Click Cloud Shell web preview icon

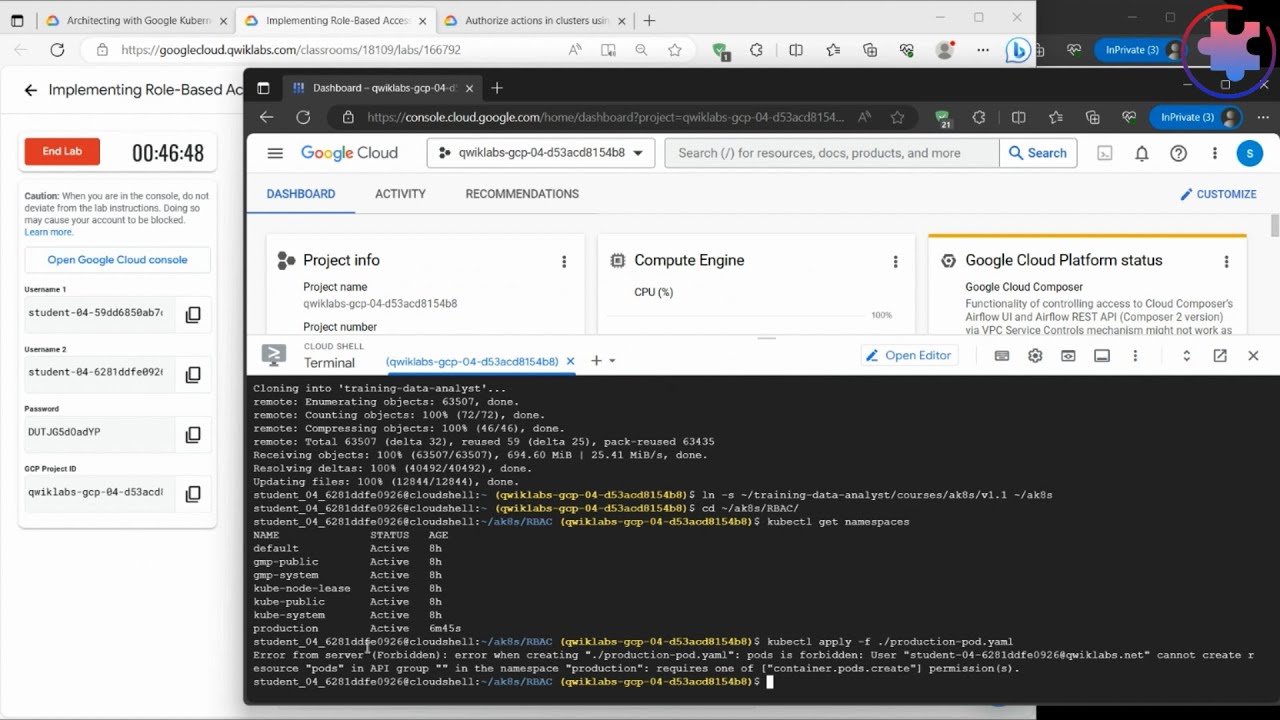click(x=1068, y=356)
